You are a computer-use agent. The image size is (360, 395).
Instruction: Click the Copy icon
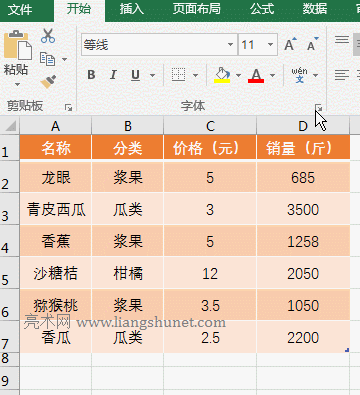[47, 59]
